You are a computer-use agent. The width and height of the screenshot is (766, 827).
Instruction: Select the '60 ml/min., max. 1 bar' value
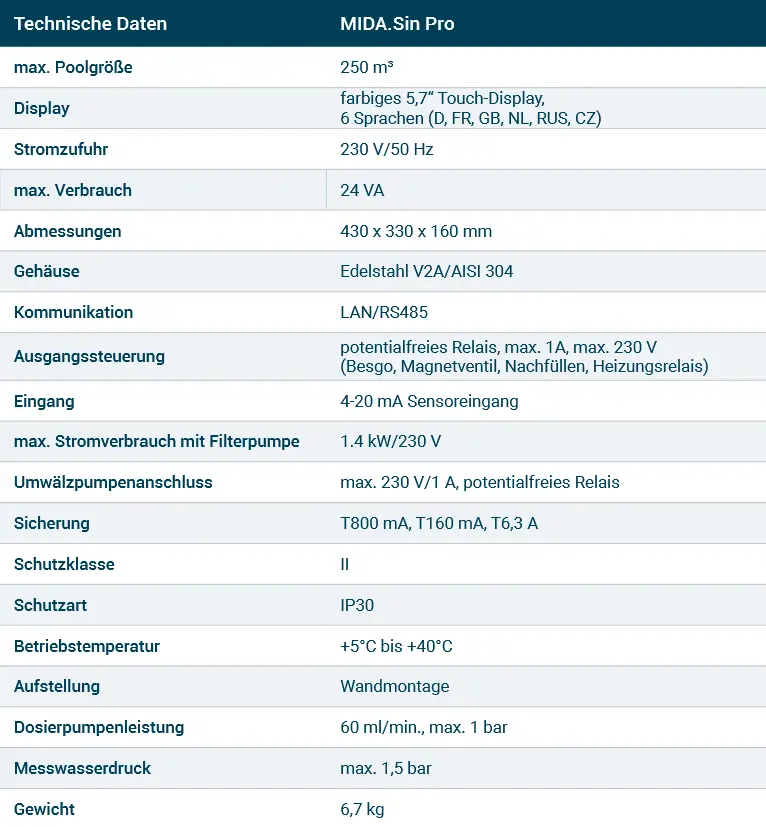click(x=424, y=727)
